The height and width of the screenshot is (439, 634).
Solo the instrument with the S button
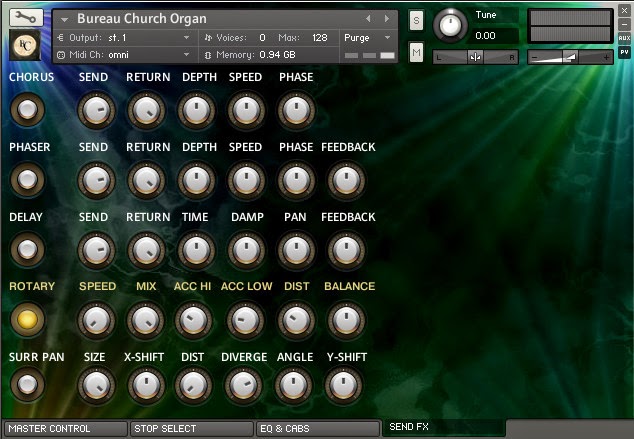[416, 20]
